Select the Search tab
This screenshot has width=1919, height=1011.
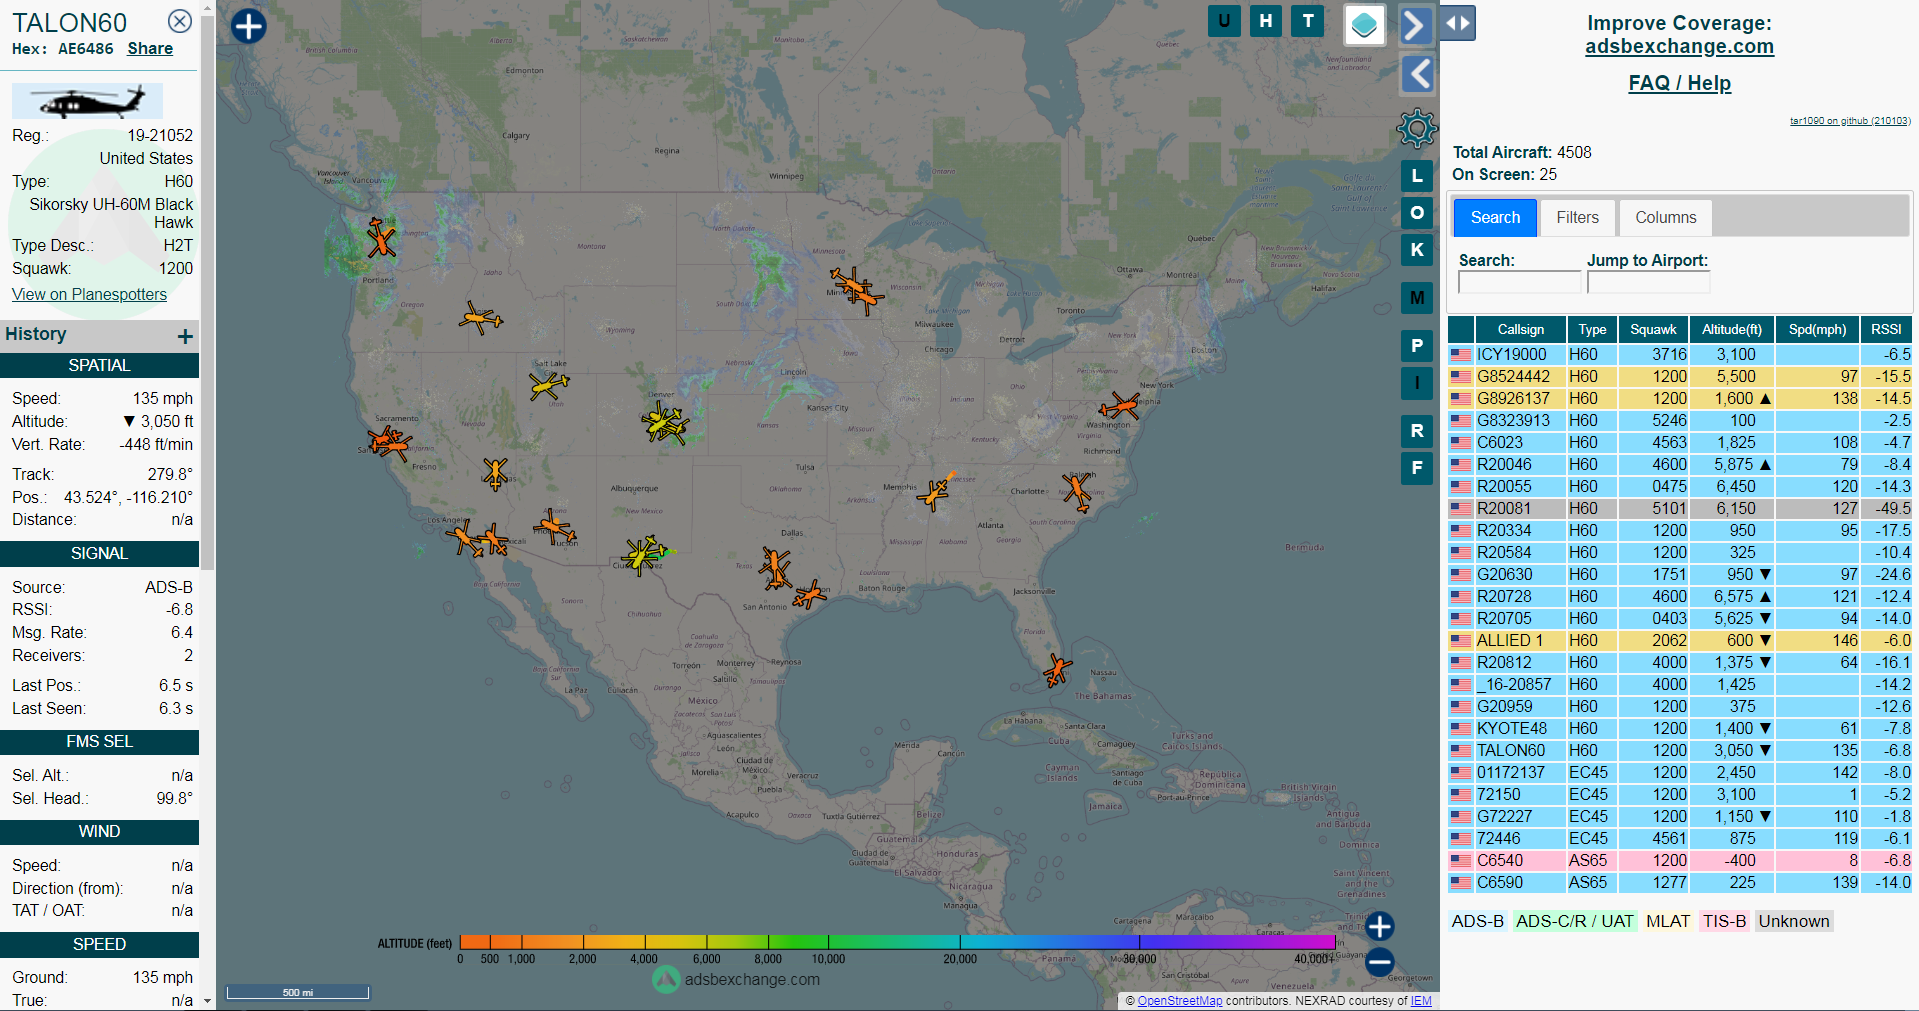point(1495,217)
